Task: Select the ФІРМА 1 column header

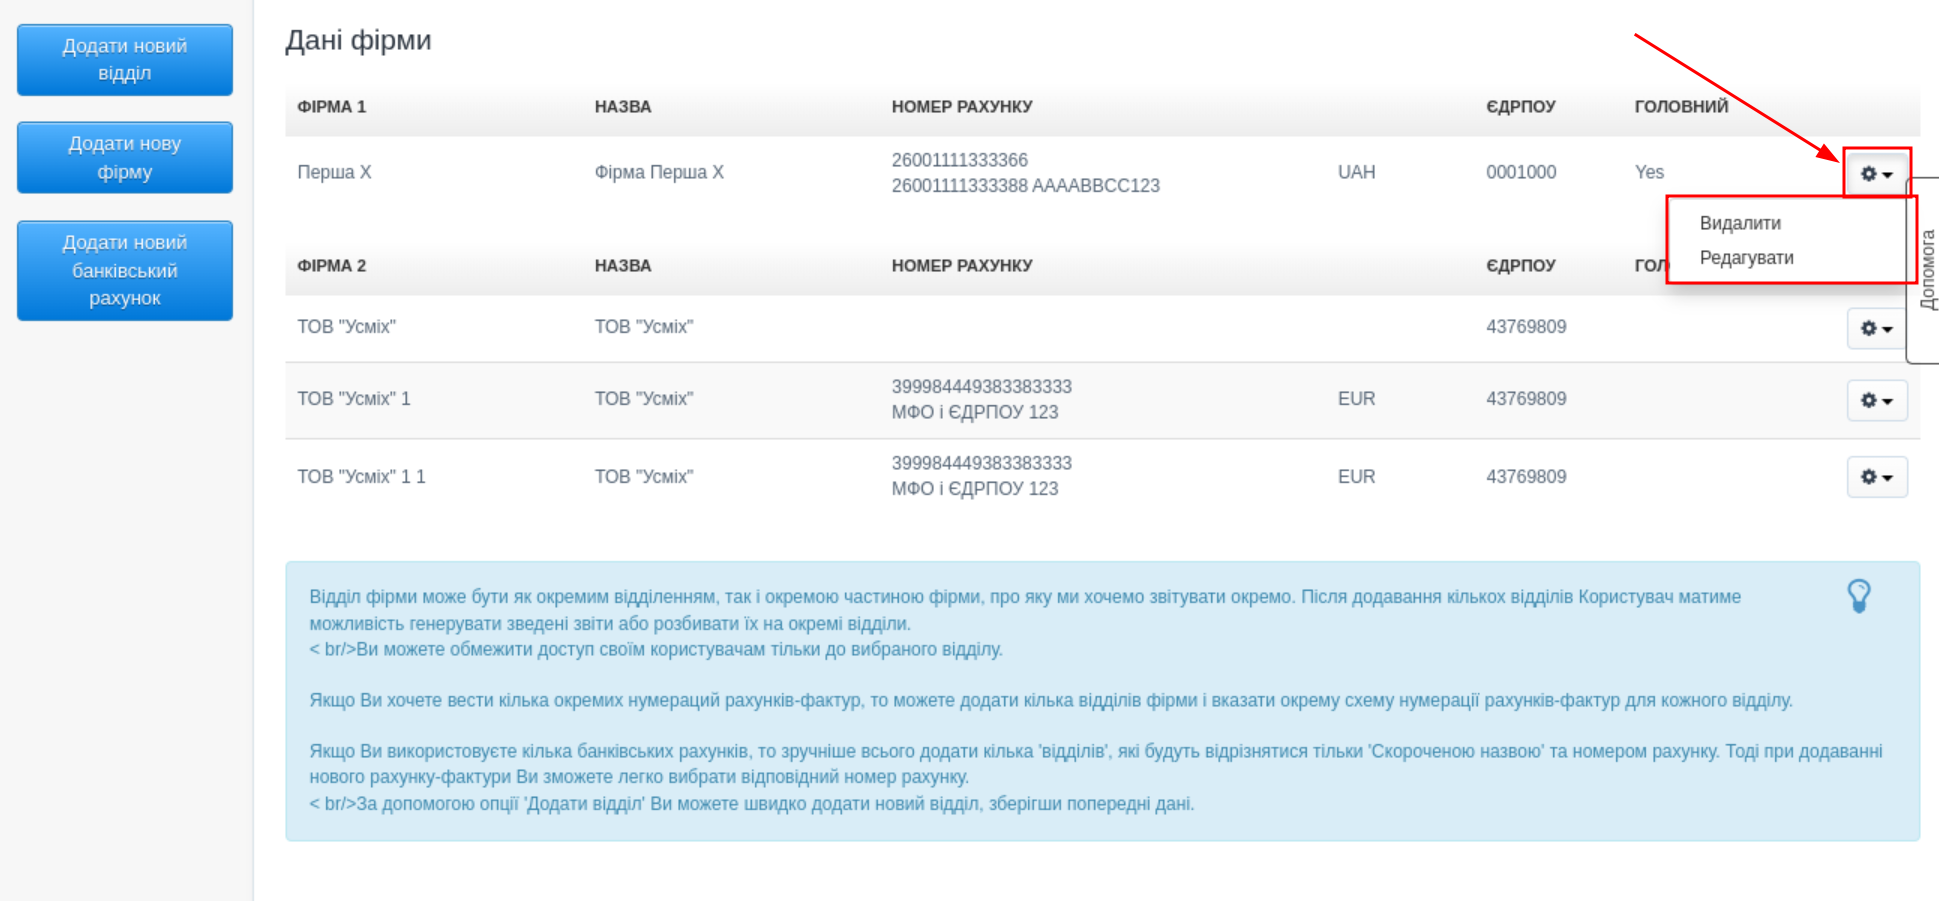Action: (x=332, y=107)
